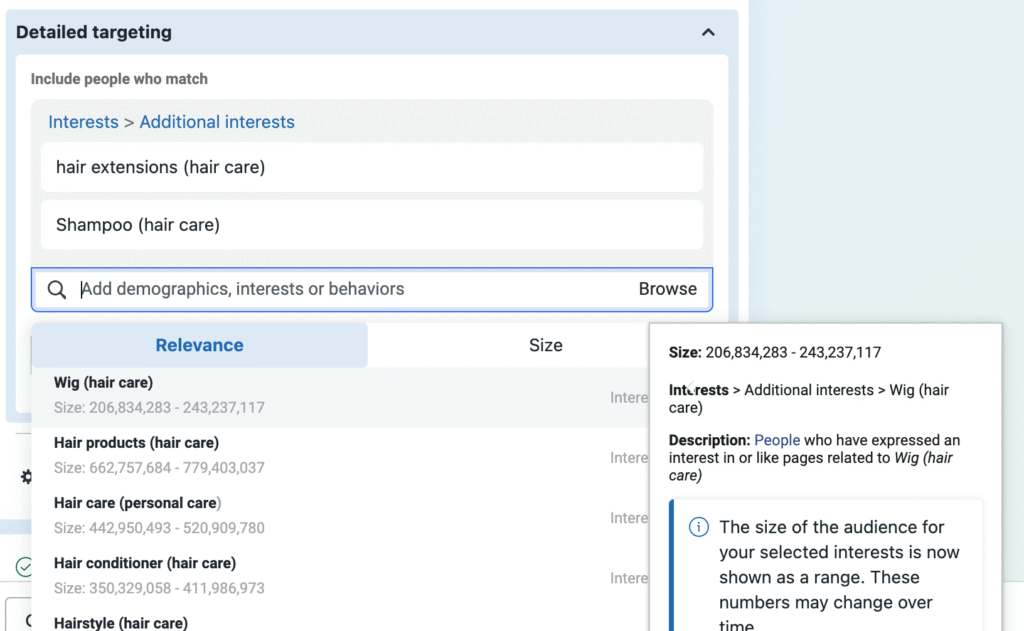The image size is (1024, 631).
Task: Click the gear icon at left edge
Action: click(27, 477)
